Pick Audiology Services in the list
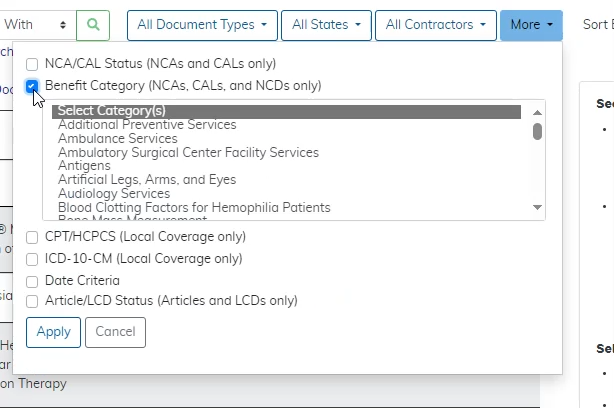This screenshot has width=614, height=408. (x=114, y=193)
